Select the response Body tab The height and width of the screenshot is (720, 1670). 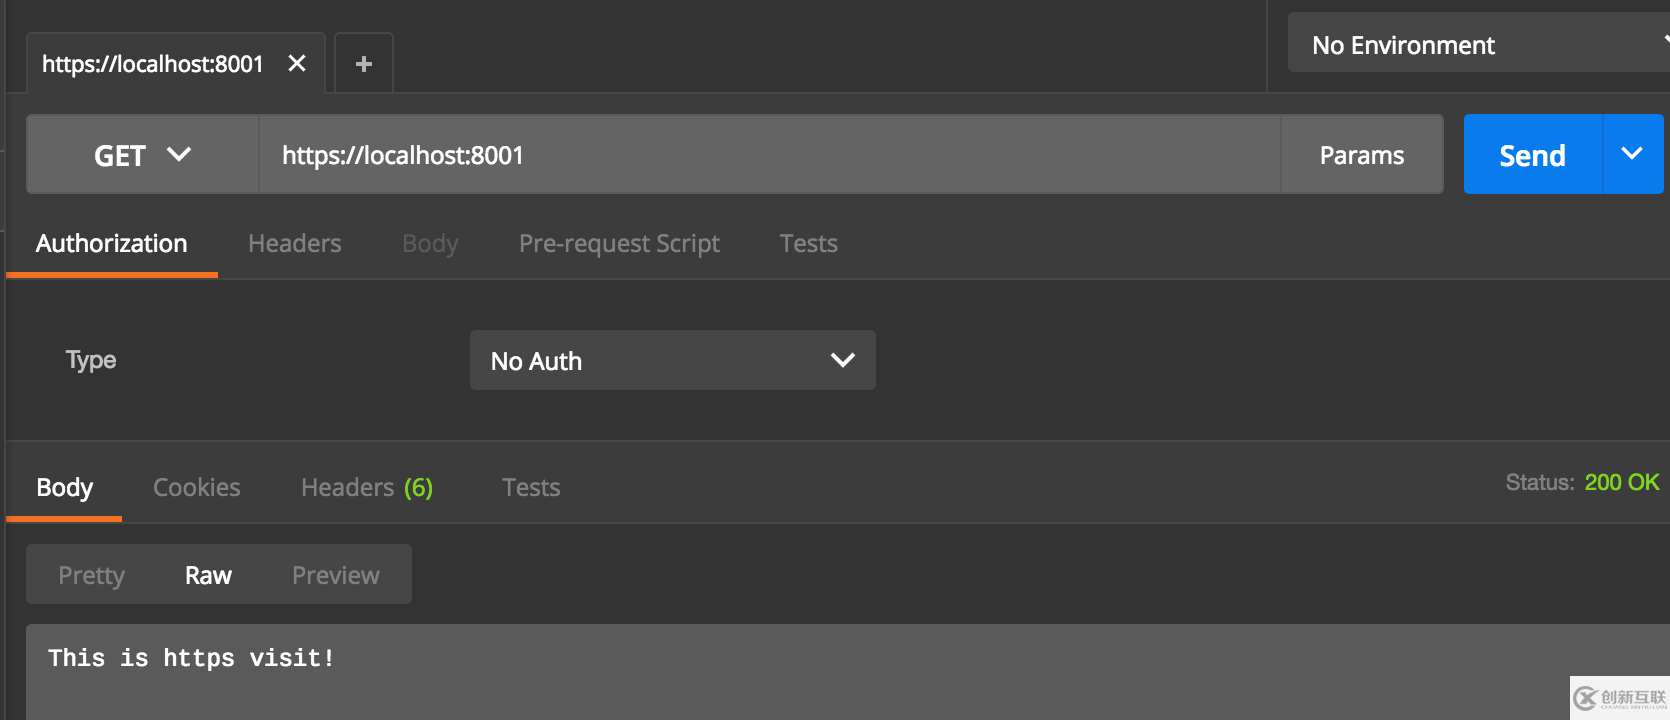coord(64,488)
